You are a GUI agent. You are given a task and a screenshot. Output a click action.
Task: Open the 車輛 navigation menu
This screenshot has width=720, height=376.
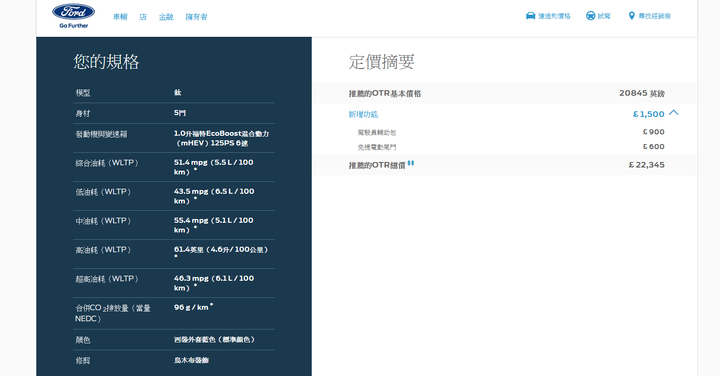[120, 17]
